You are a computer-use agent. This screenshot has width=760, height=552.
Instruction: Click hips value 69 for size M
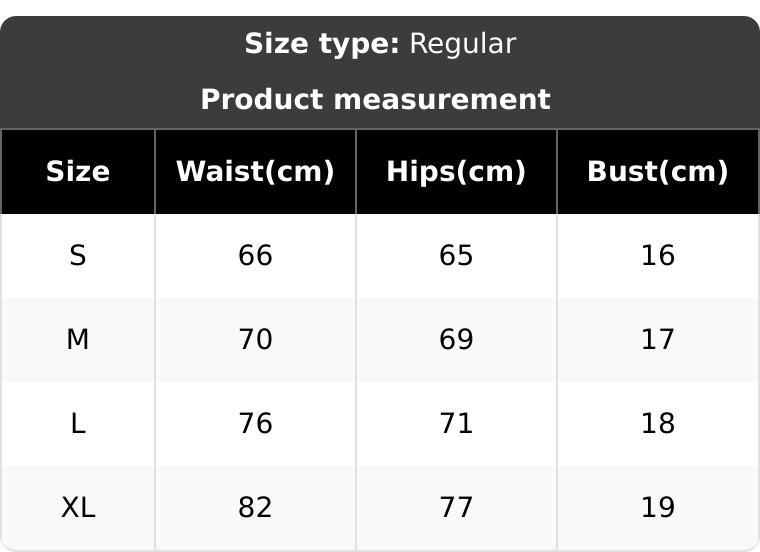click(456, 340)
